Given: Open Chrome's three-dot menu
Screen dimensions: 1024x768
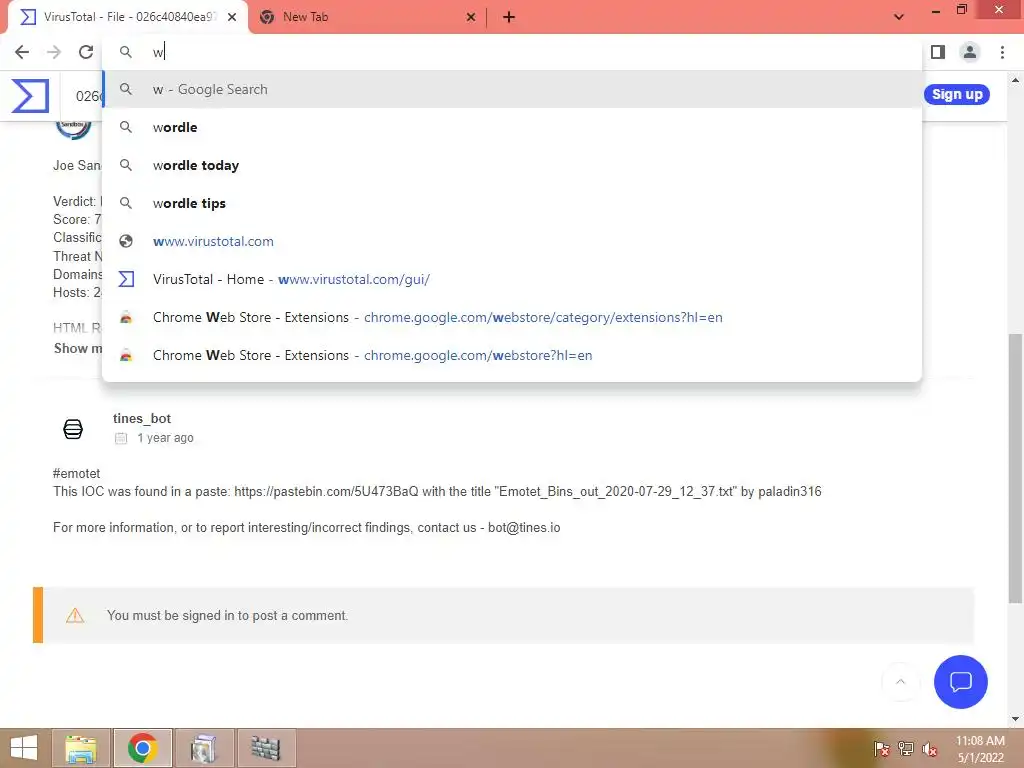Looking at the screenshot, I should tap(1002, 52).
